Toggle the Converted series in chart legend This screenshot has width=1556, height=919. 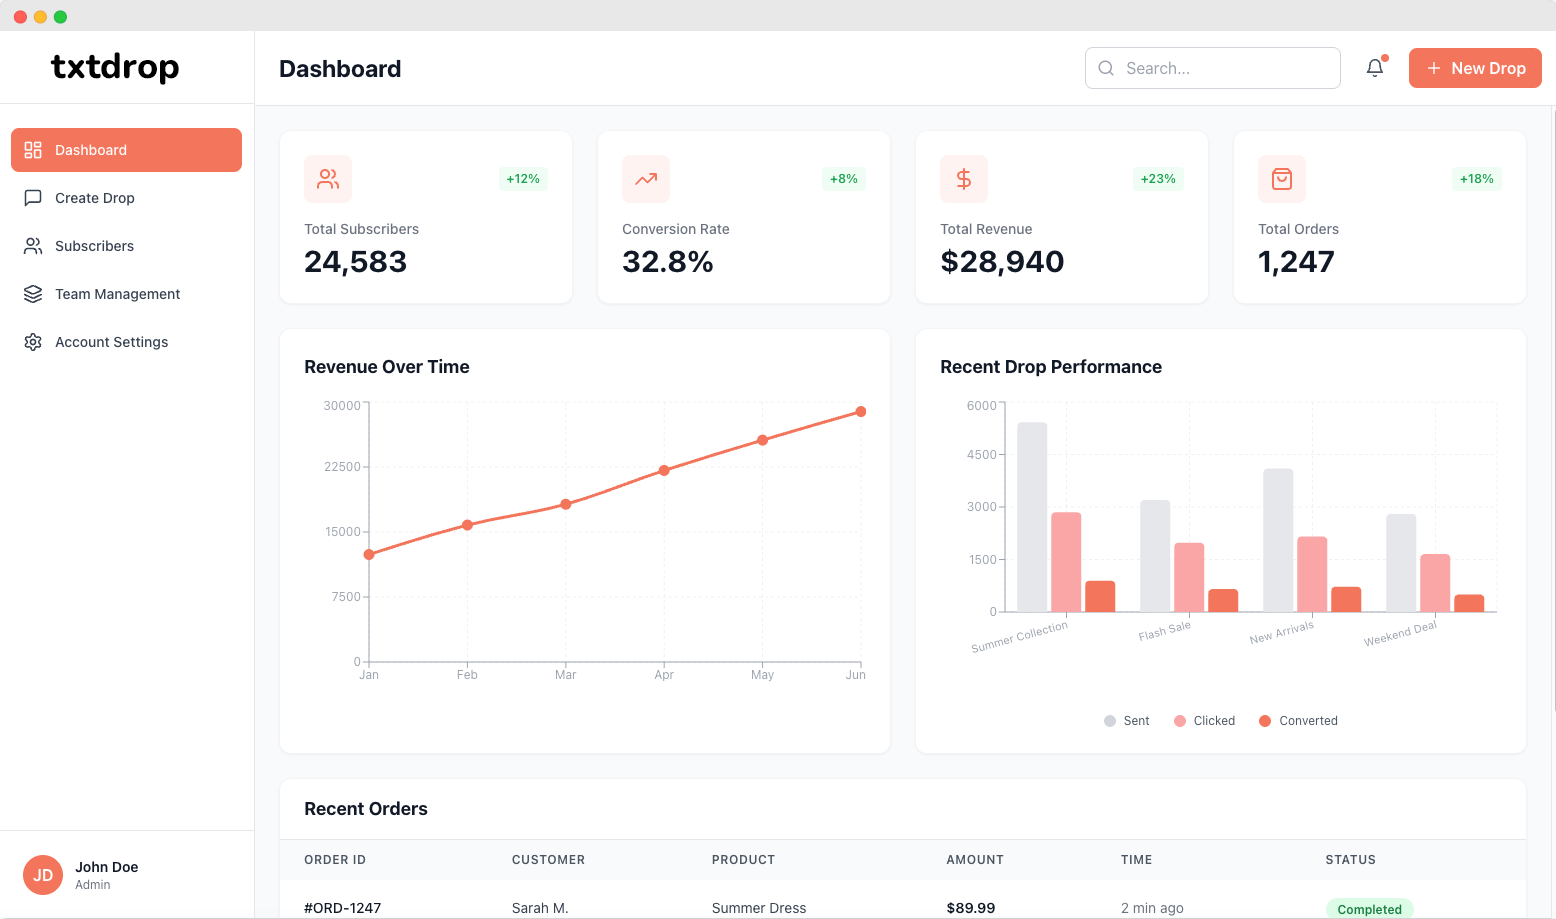pos(1298,721)
